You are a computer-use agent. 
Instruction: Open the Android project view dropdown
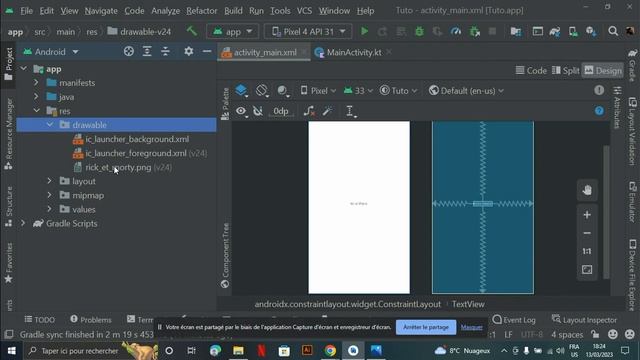click(x=51, y=52)
